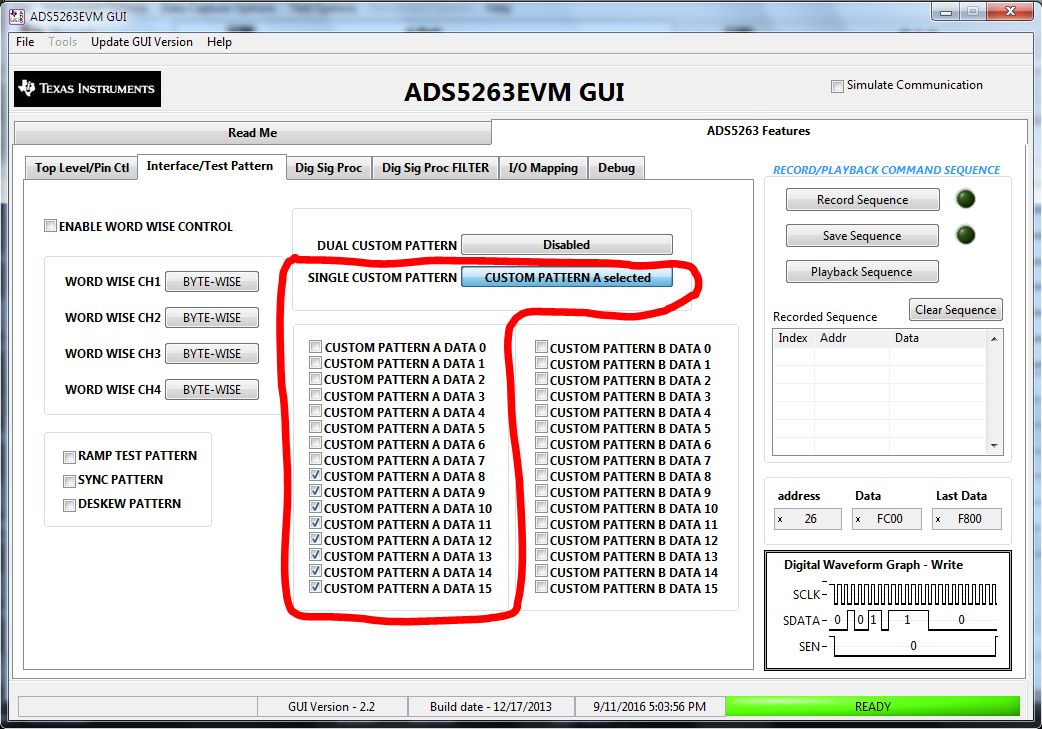Check CUSTOM PATTERN B DATA 8
The height and width of the screenshot is (729, 1042).
point(542,475)
